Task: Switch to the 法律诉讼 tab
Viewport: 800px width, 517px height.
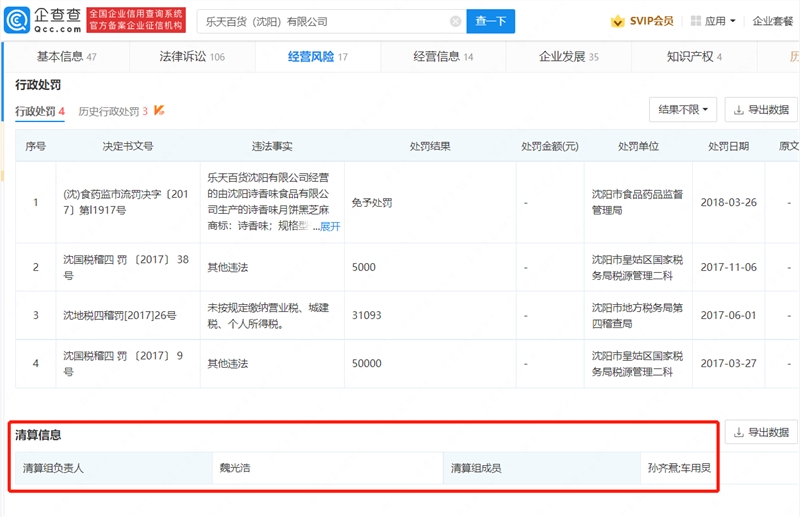Action: click(192, 57)
